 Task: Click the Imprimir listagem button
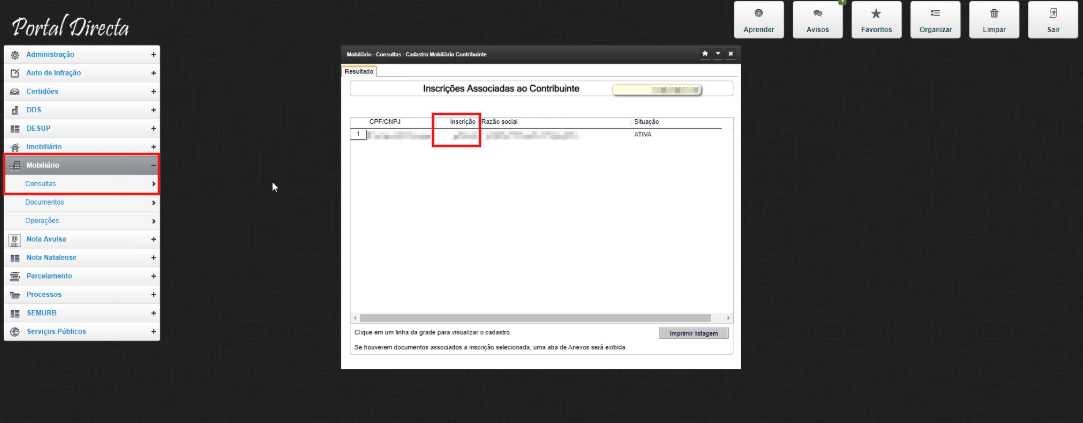pyautogui.click(x=693, y=333)
